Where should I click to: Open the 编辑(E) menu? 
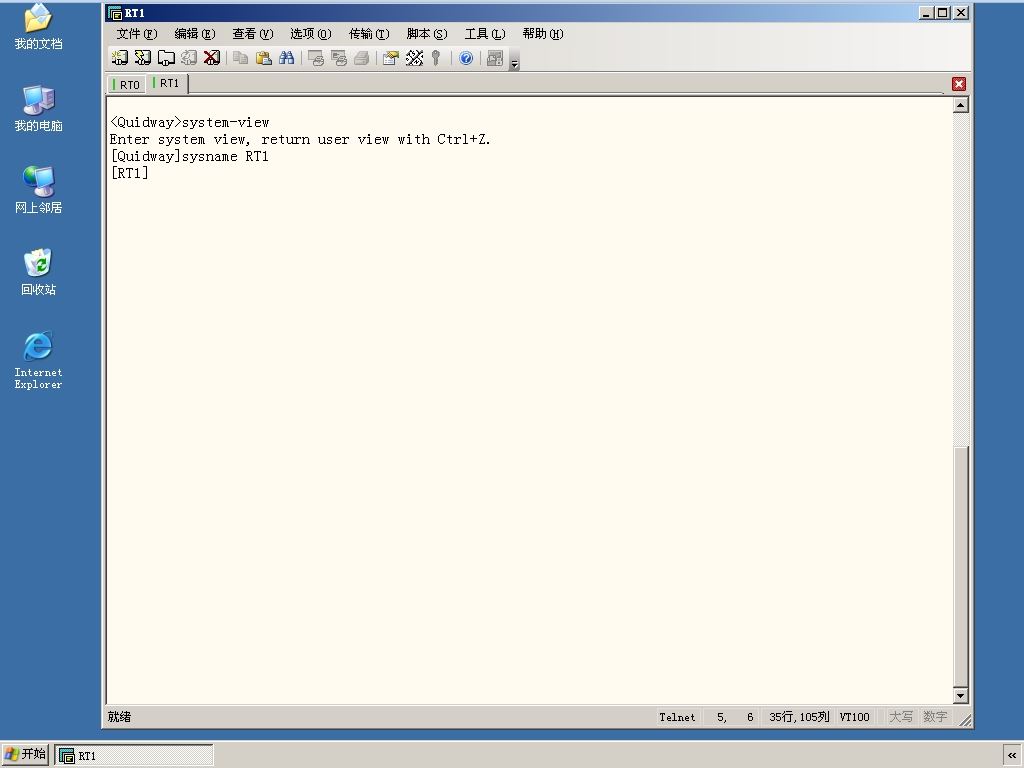coord(195,33)
